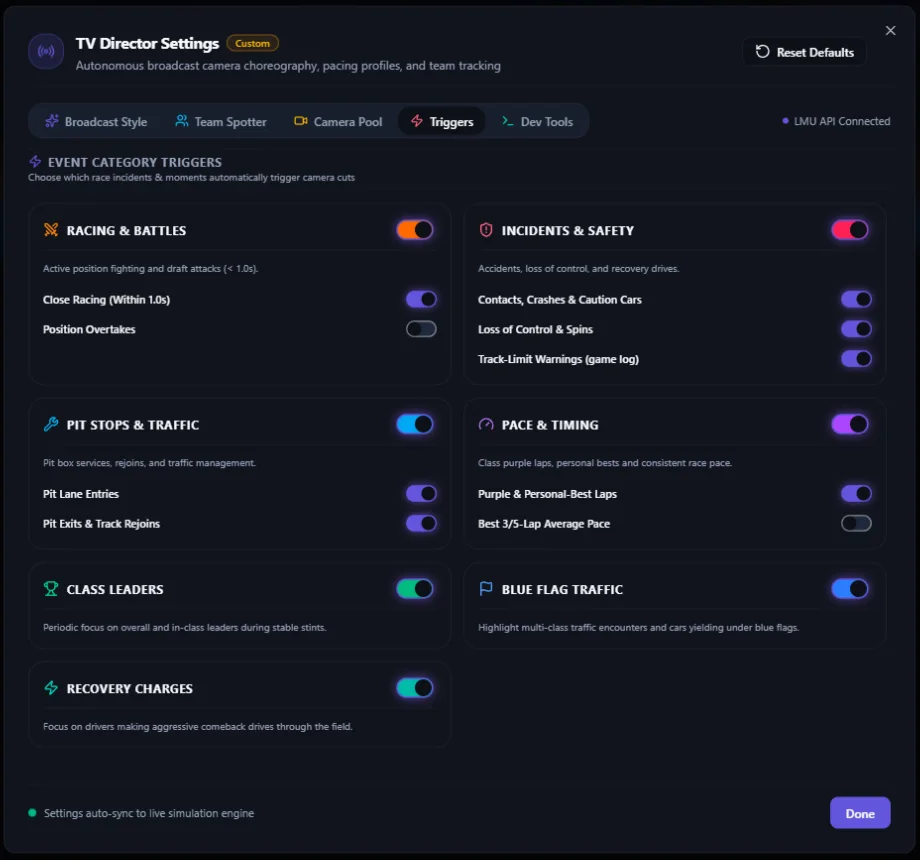Disable the Class Leaders toggle
Image resolution: width=920 pixels, height=860 pixels.
(x=415, y=588)
